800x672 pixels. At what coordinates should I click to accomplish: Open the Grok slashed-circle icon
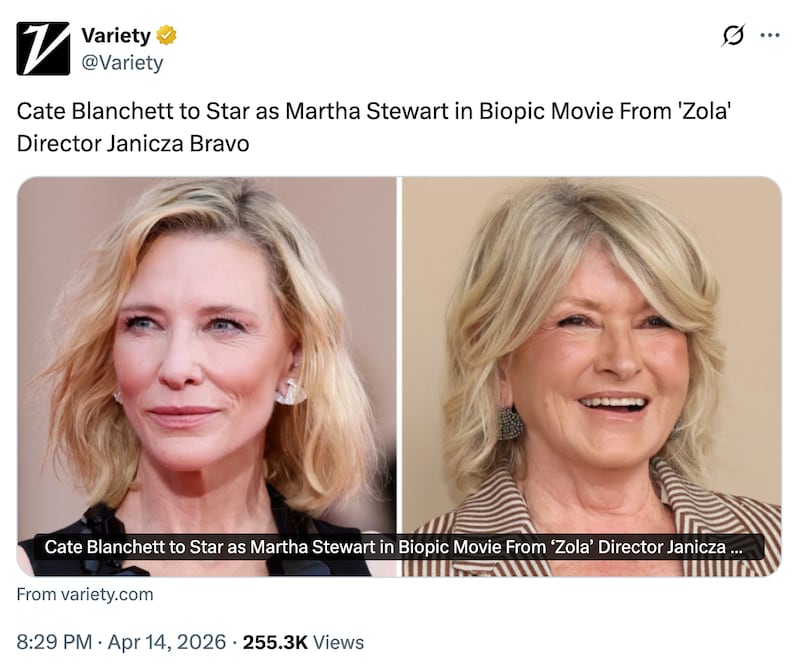click(x=733, y=35)
